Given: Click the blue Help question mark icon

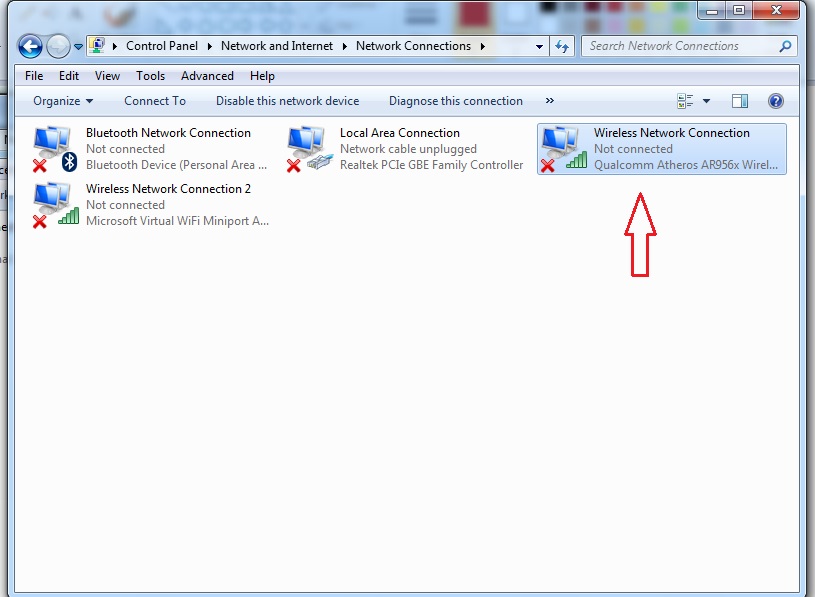Looking at the screenshot, I should 775,101.
